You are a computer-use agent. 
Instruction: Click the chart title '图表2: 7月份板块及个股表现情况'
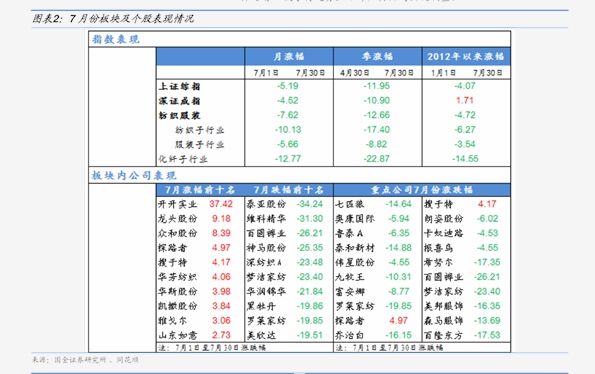(x=113, y=19)
